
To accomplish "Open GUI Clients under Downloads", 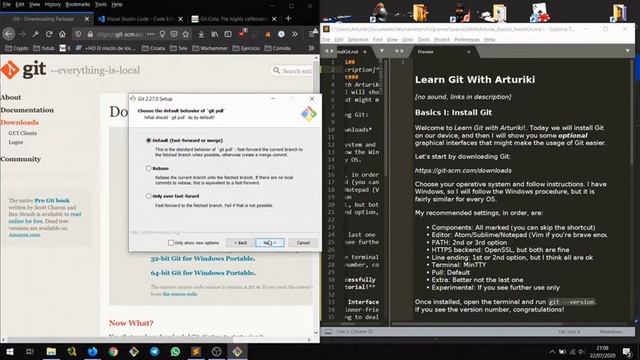I will (23, 133).
